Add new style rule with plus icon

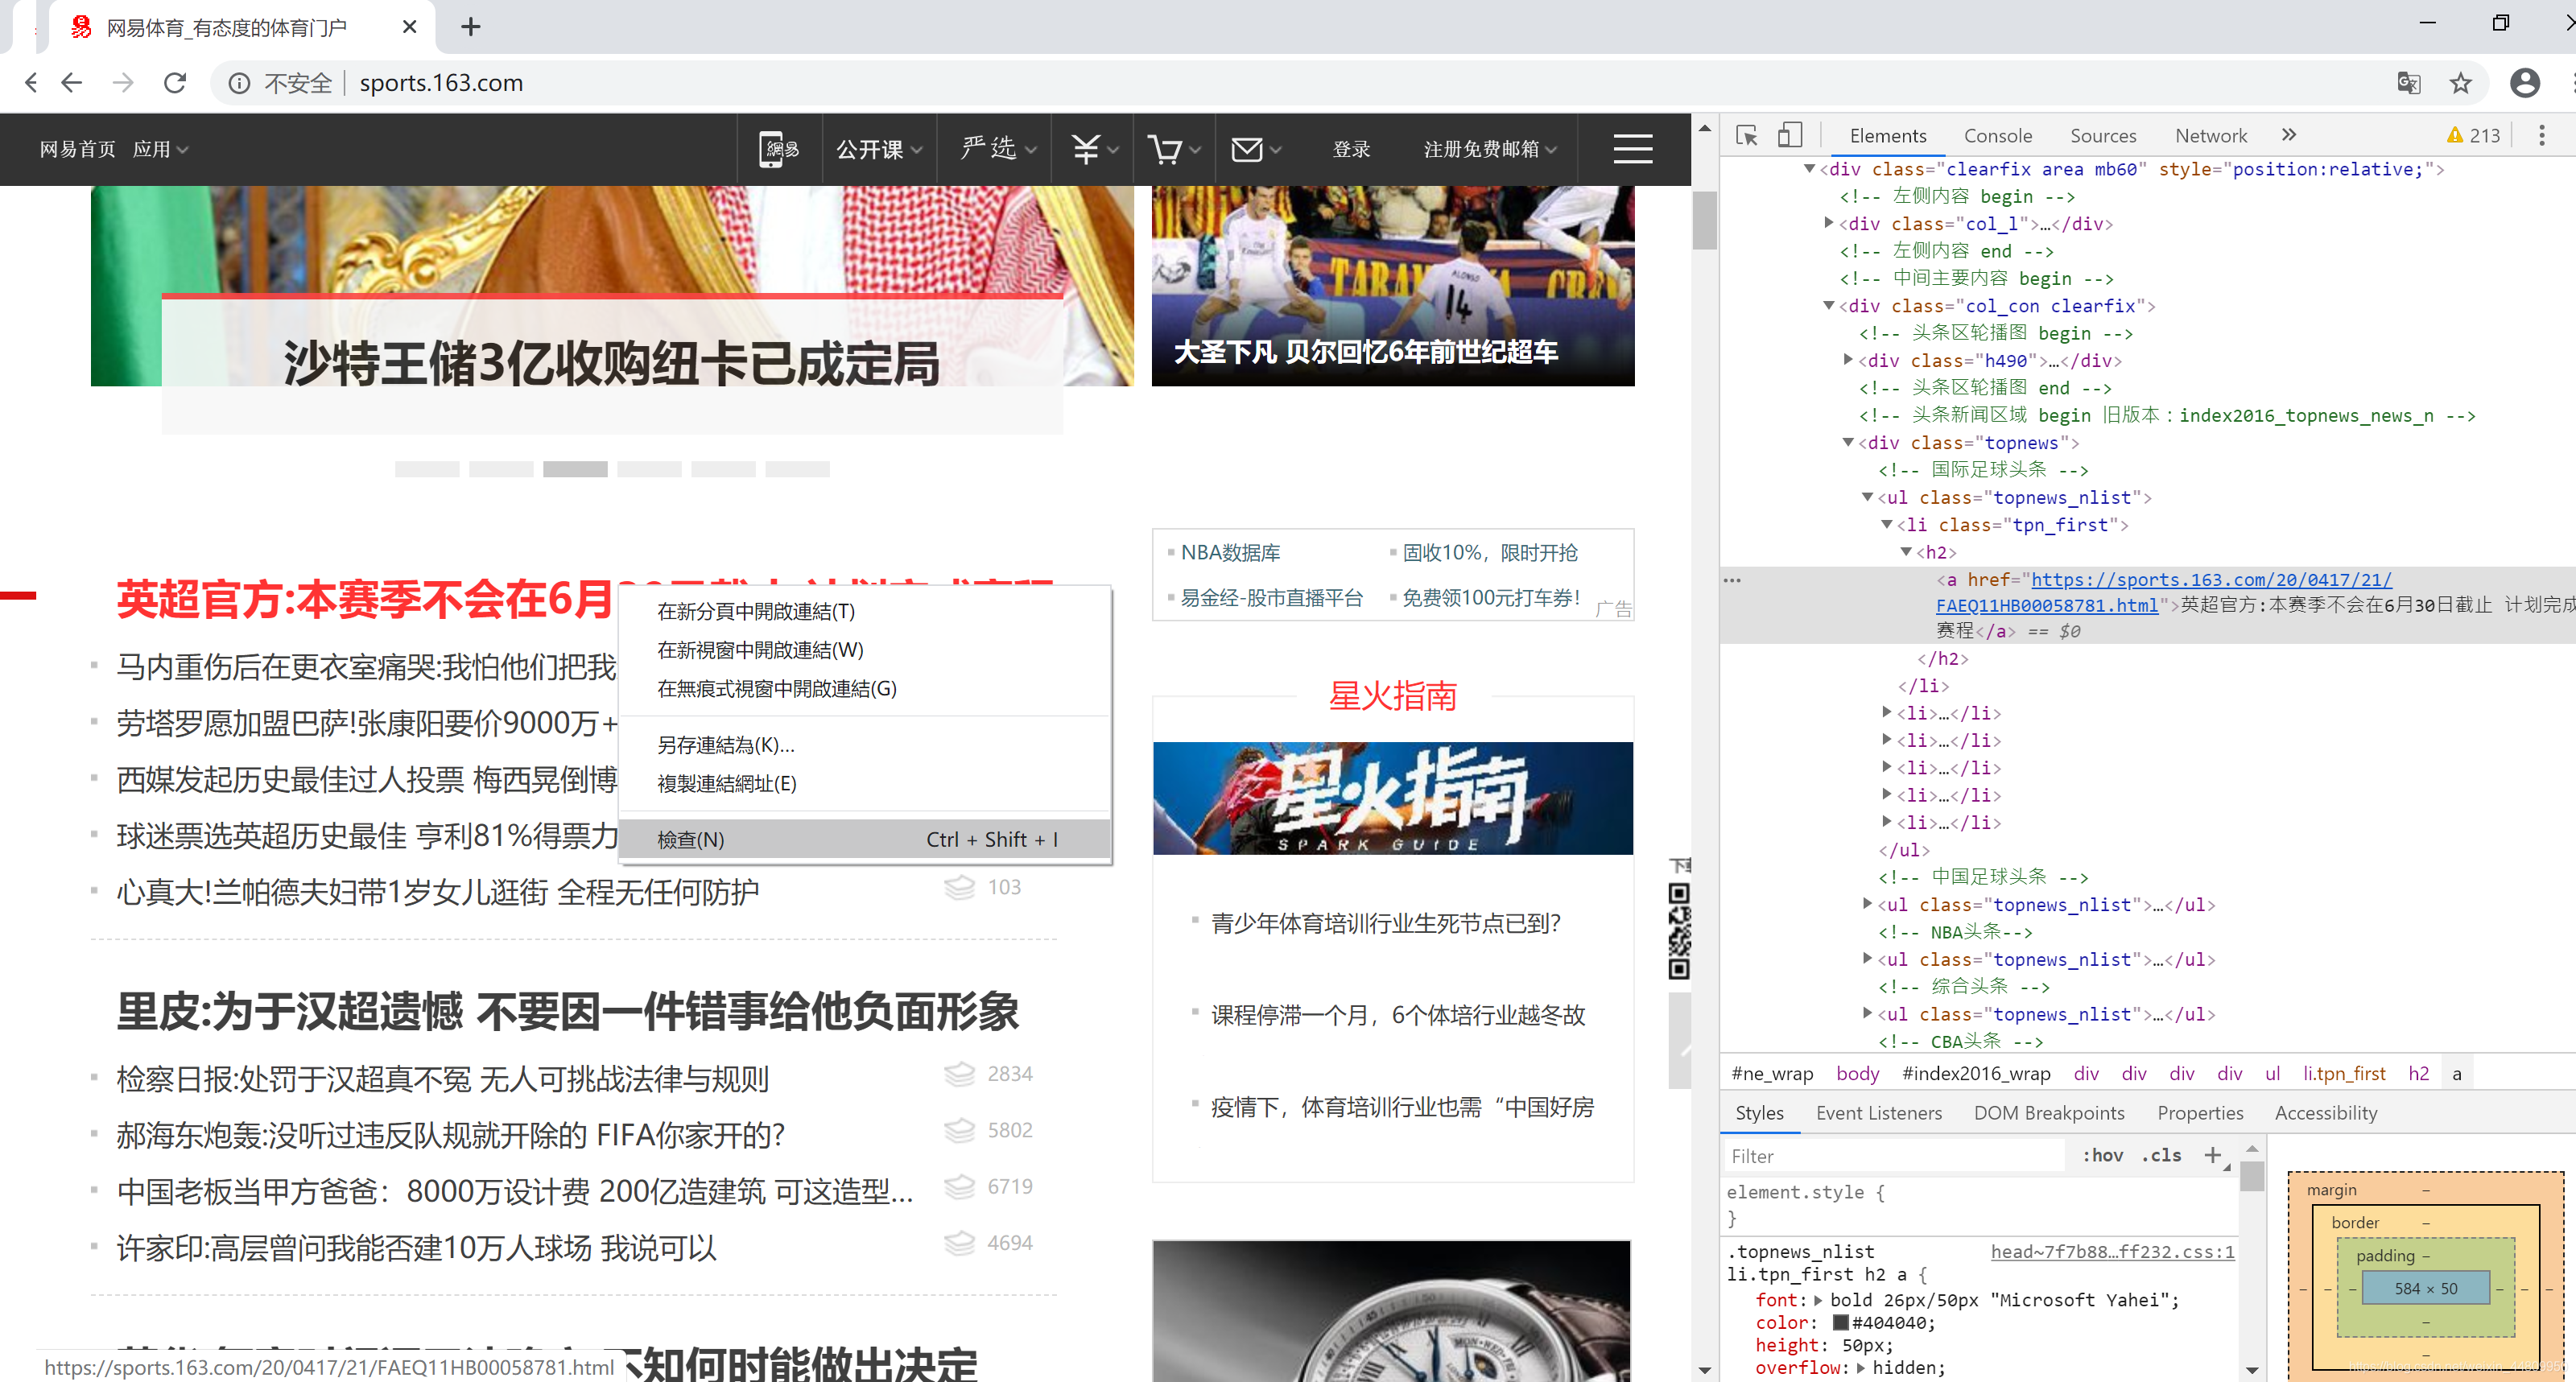click(2212, 1155)
